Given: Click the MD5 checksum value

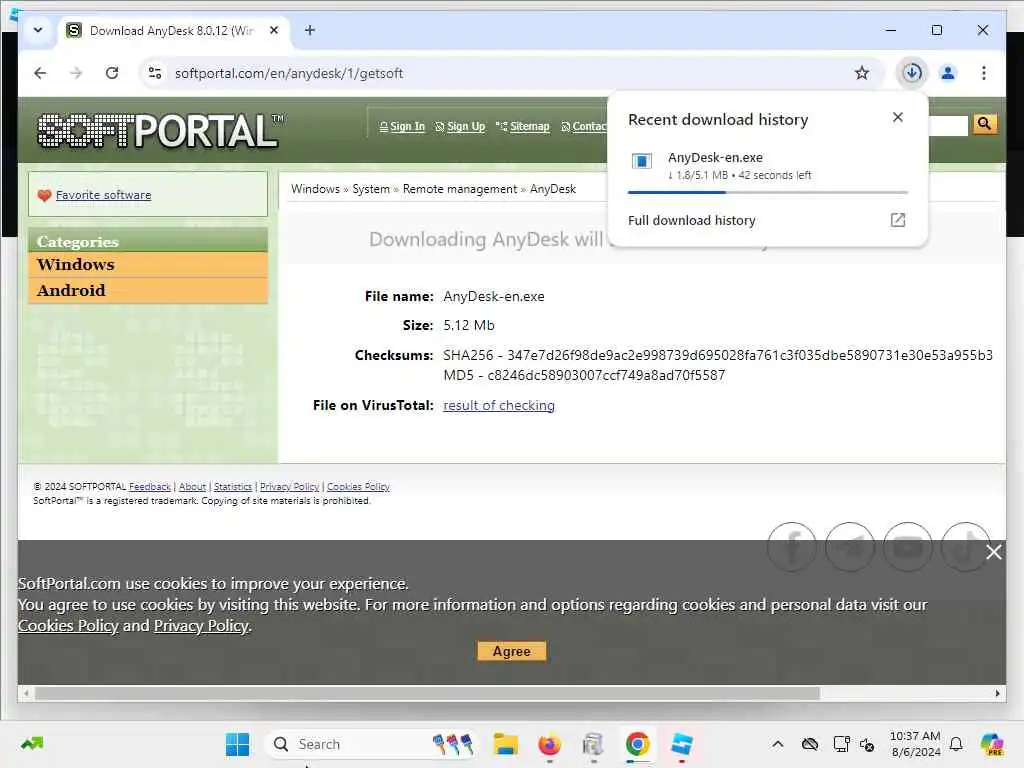Looking at the screenshot, I should pyautogui.click(x=606, y=376).
